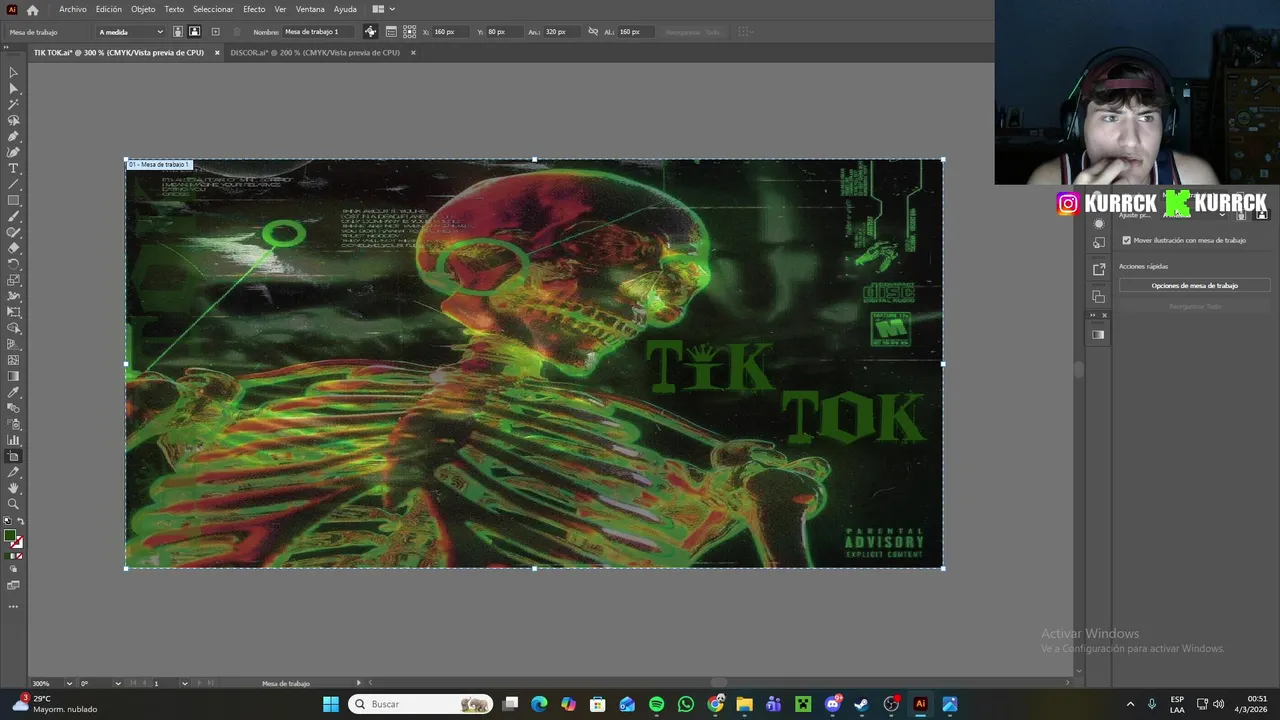Open the rotation angle dropdown in status bar
This screenshot has width=1280, height=720.
click(118, 683)
